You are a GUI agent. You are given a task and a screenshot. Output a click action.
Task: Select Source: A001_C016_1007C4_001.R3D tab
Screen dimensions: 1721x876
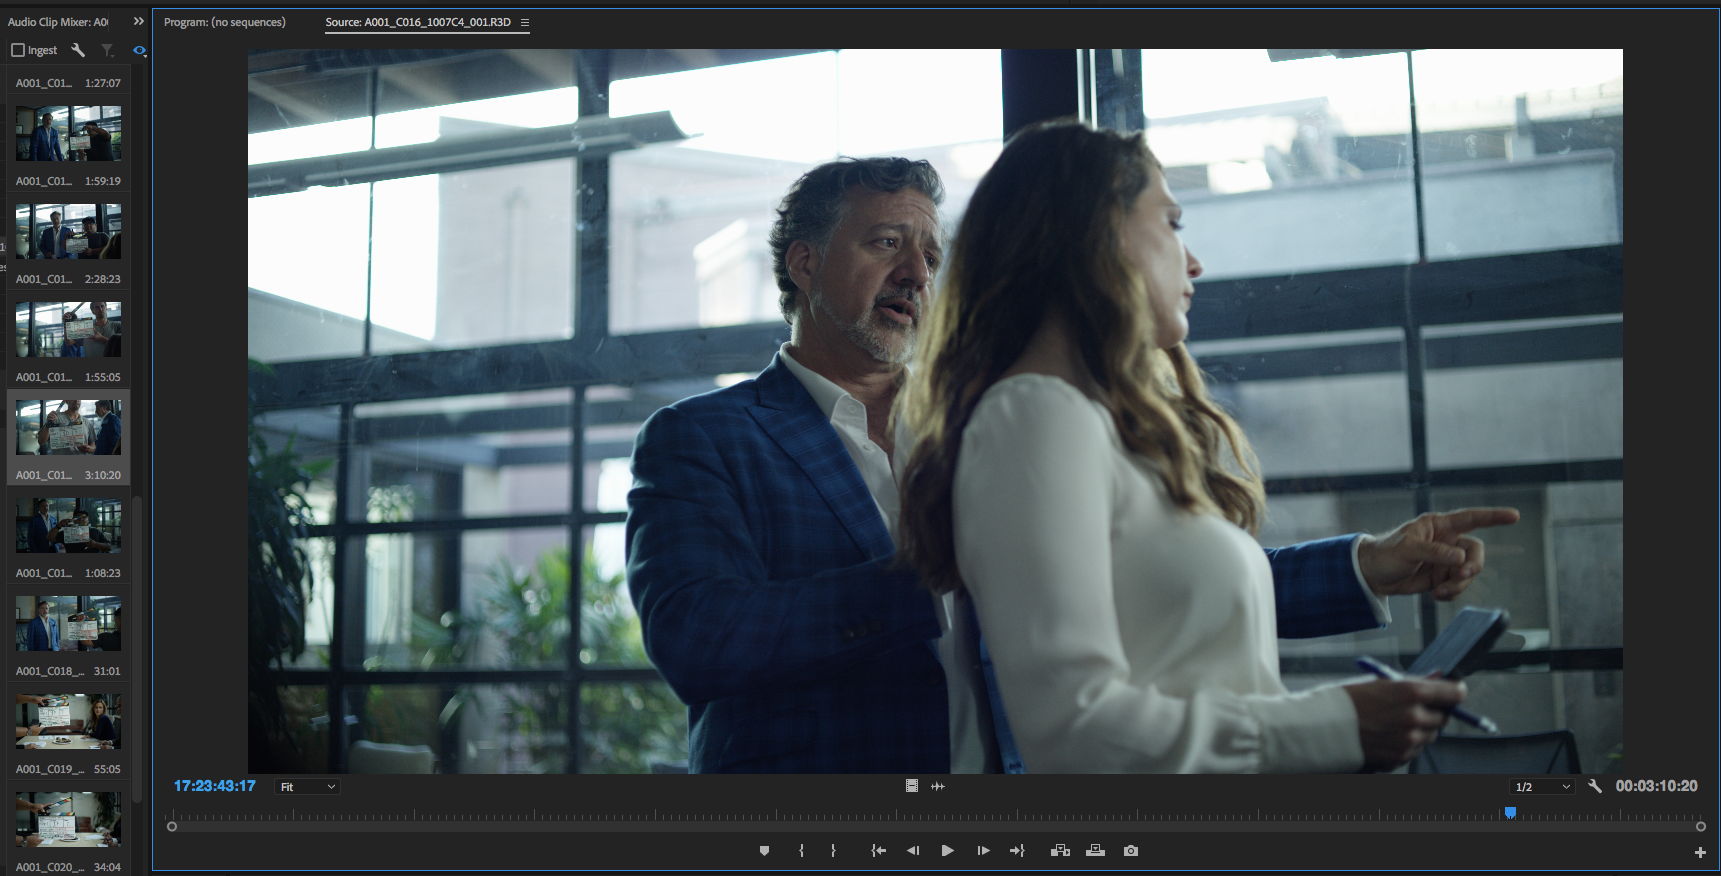pyautogui.click(x=418, y=22)
